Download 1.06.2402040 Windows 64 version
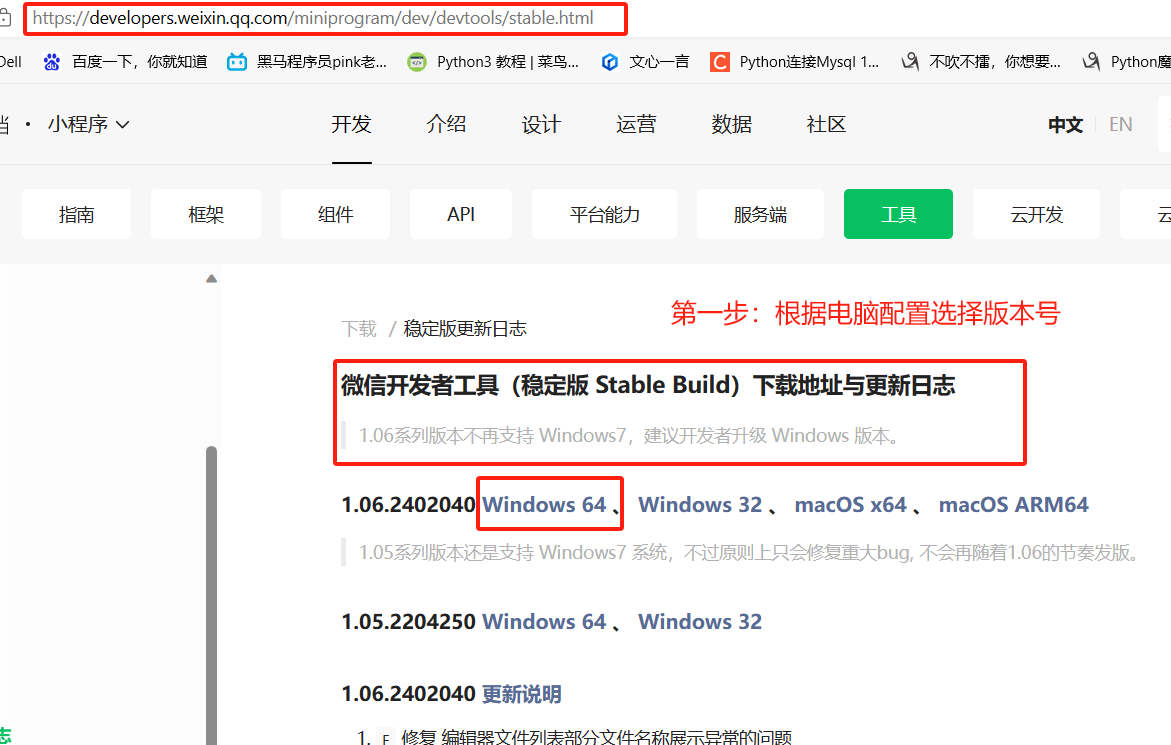Image resolution: width=1171 pixels, height=745 pixels. [x=544, y=505]
